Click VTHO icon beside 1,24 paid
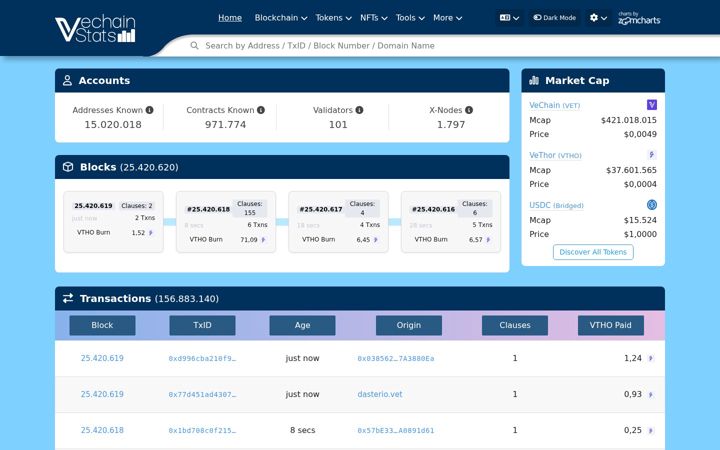Viewport: 720px width, 450px height. click(x=651, y=359)
